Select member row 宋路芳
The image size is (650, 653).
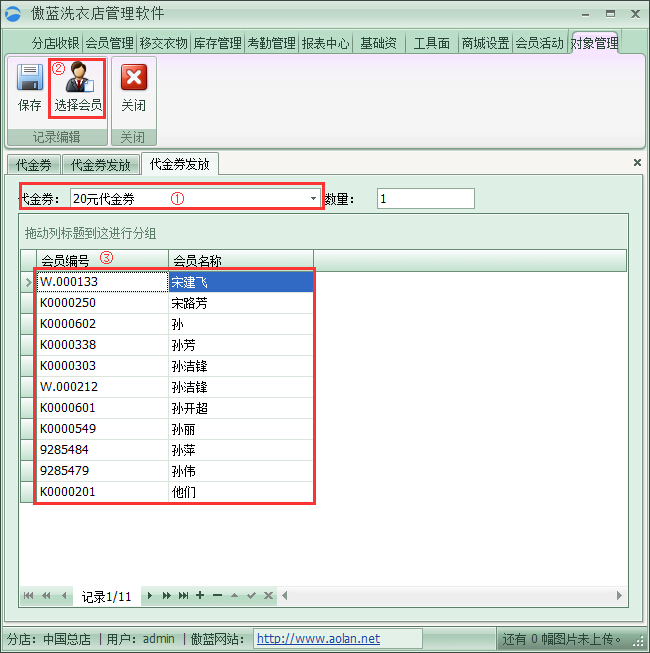pyautogui.click(x=240, y=303)
